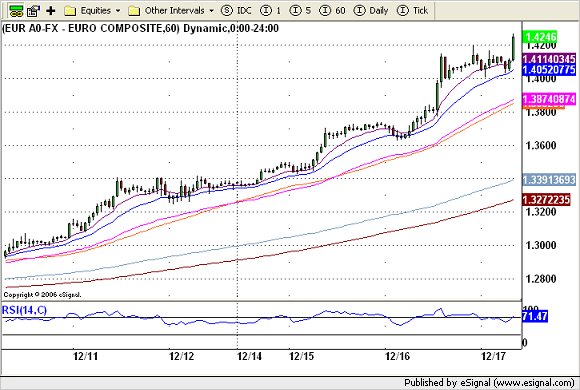Viewport: 580px width, 390px height.
Task: Click the 12/12 date on the time axis
Action: (x=182, y=356)
